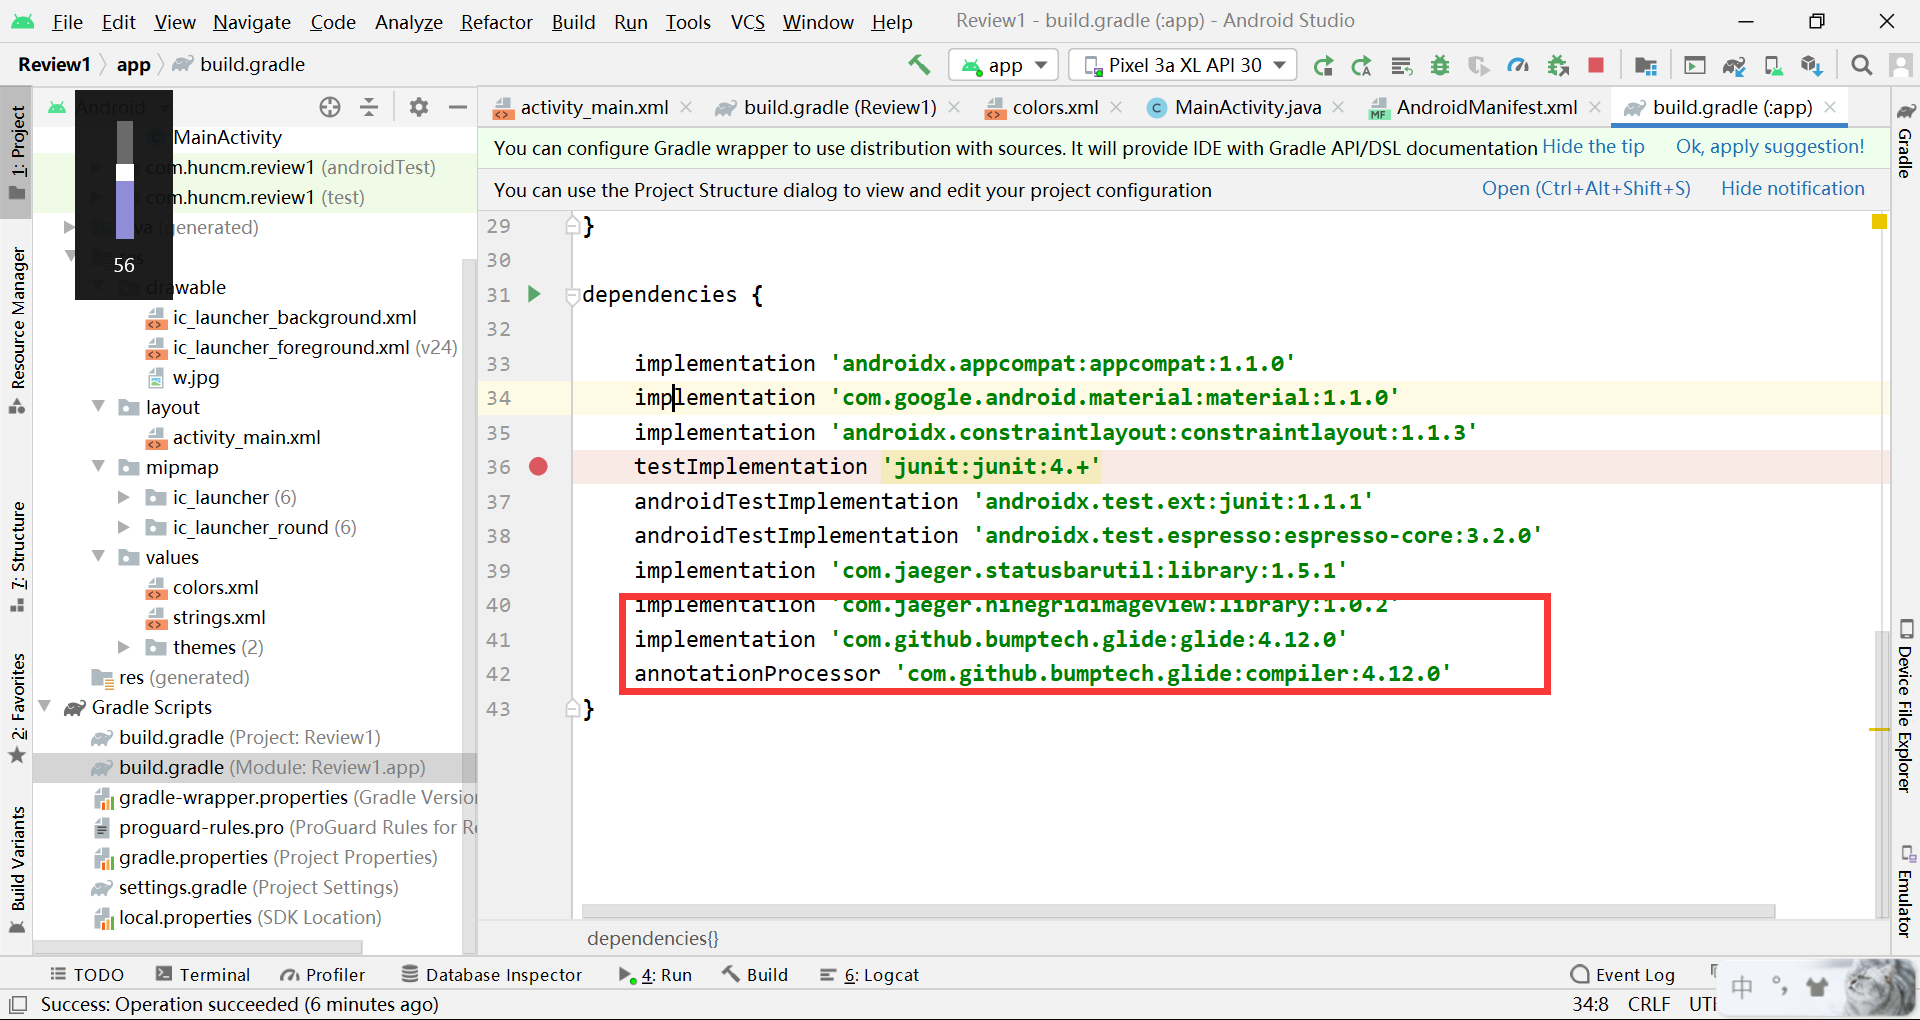This screenshot has height=1020, width=1920.
Task: Select build.gradle (Project: Review1) in tree
Action: point(249,737)
